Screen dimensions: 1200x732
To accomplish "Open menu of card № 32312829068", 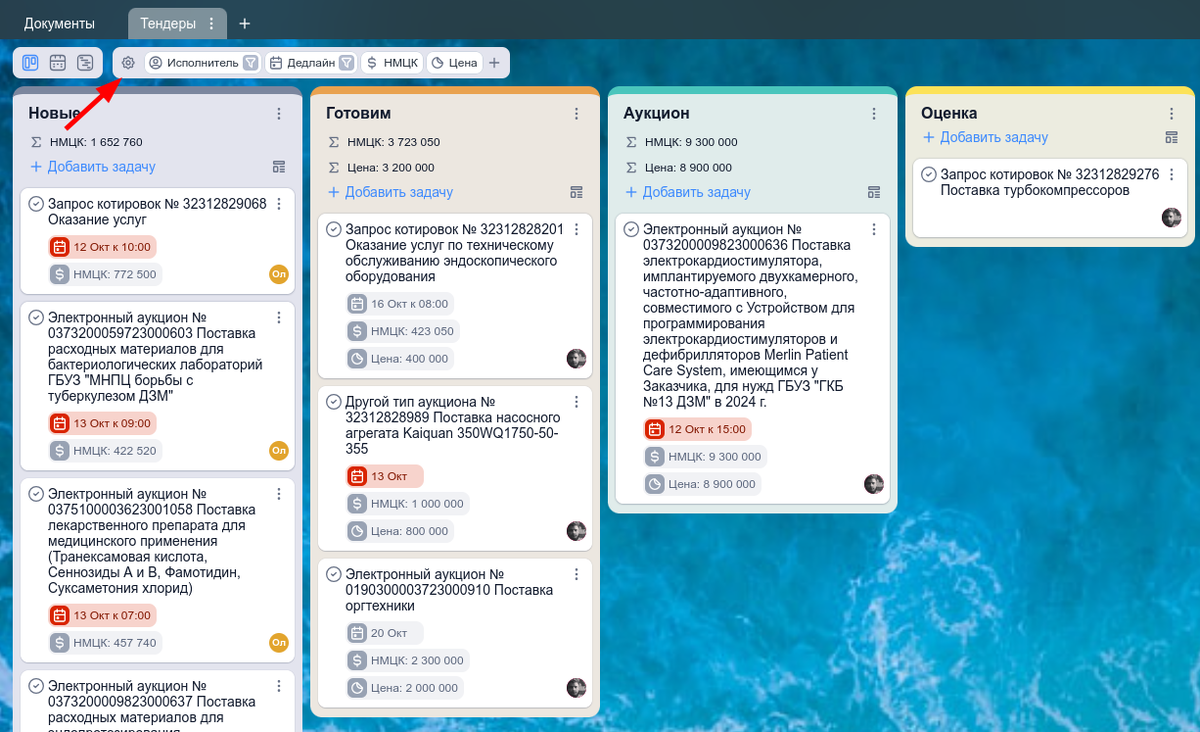I will pos(279,204).
